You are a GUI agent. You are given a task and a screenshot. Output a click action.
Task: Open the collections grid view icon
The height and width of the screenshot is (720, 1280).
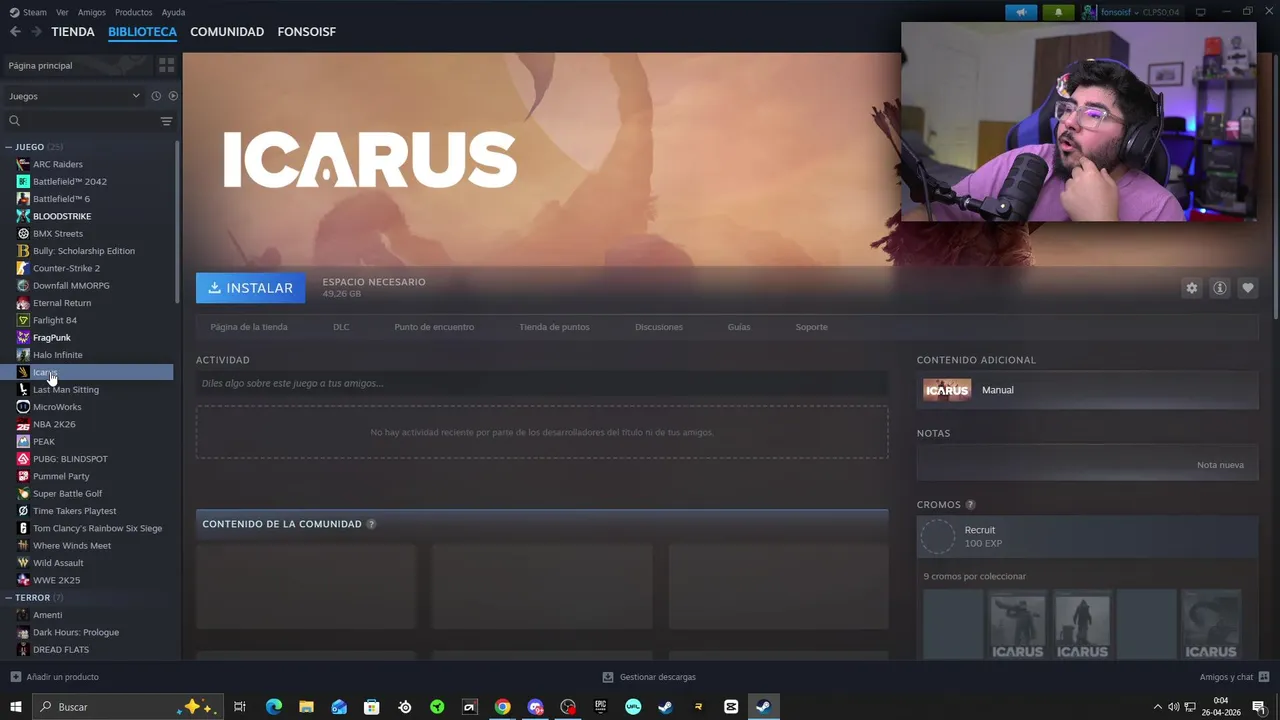tap(166, 65)
